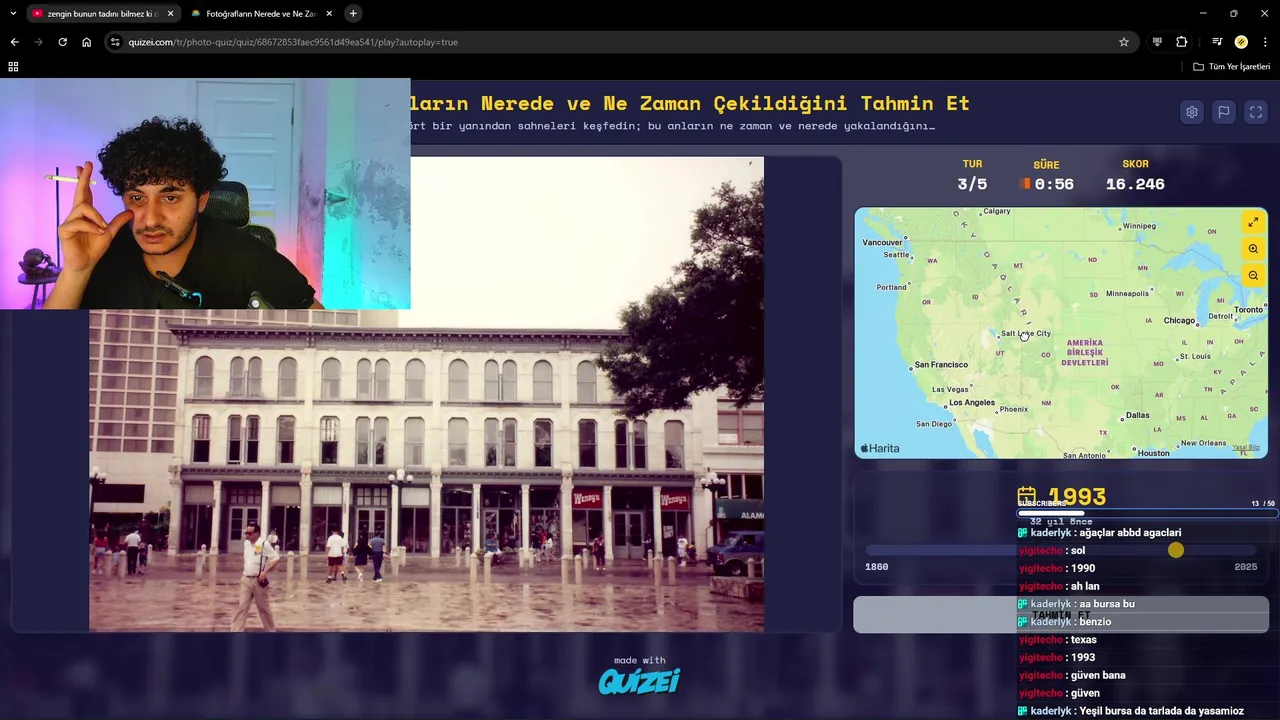Click the streamer webcam overlay
Image resolution: width=1280 pixels, height=720 pixels.
click(x=205, y=194)
